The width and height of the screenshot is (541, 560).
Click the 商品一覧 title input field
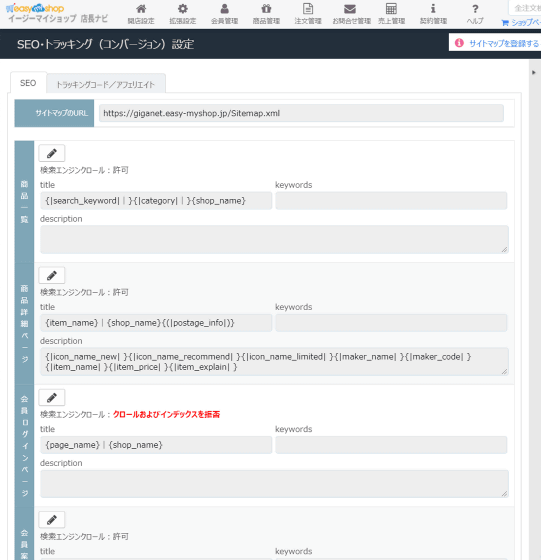pyautogui.click(x=156, y=201)
